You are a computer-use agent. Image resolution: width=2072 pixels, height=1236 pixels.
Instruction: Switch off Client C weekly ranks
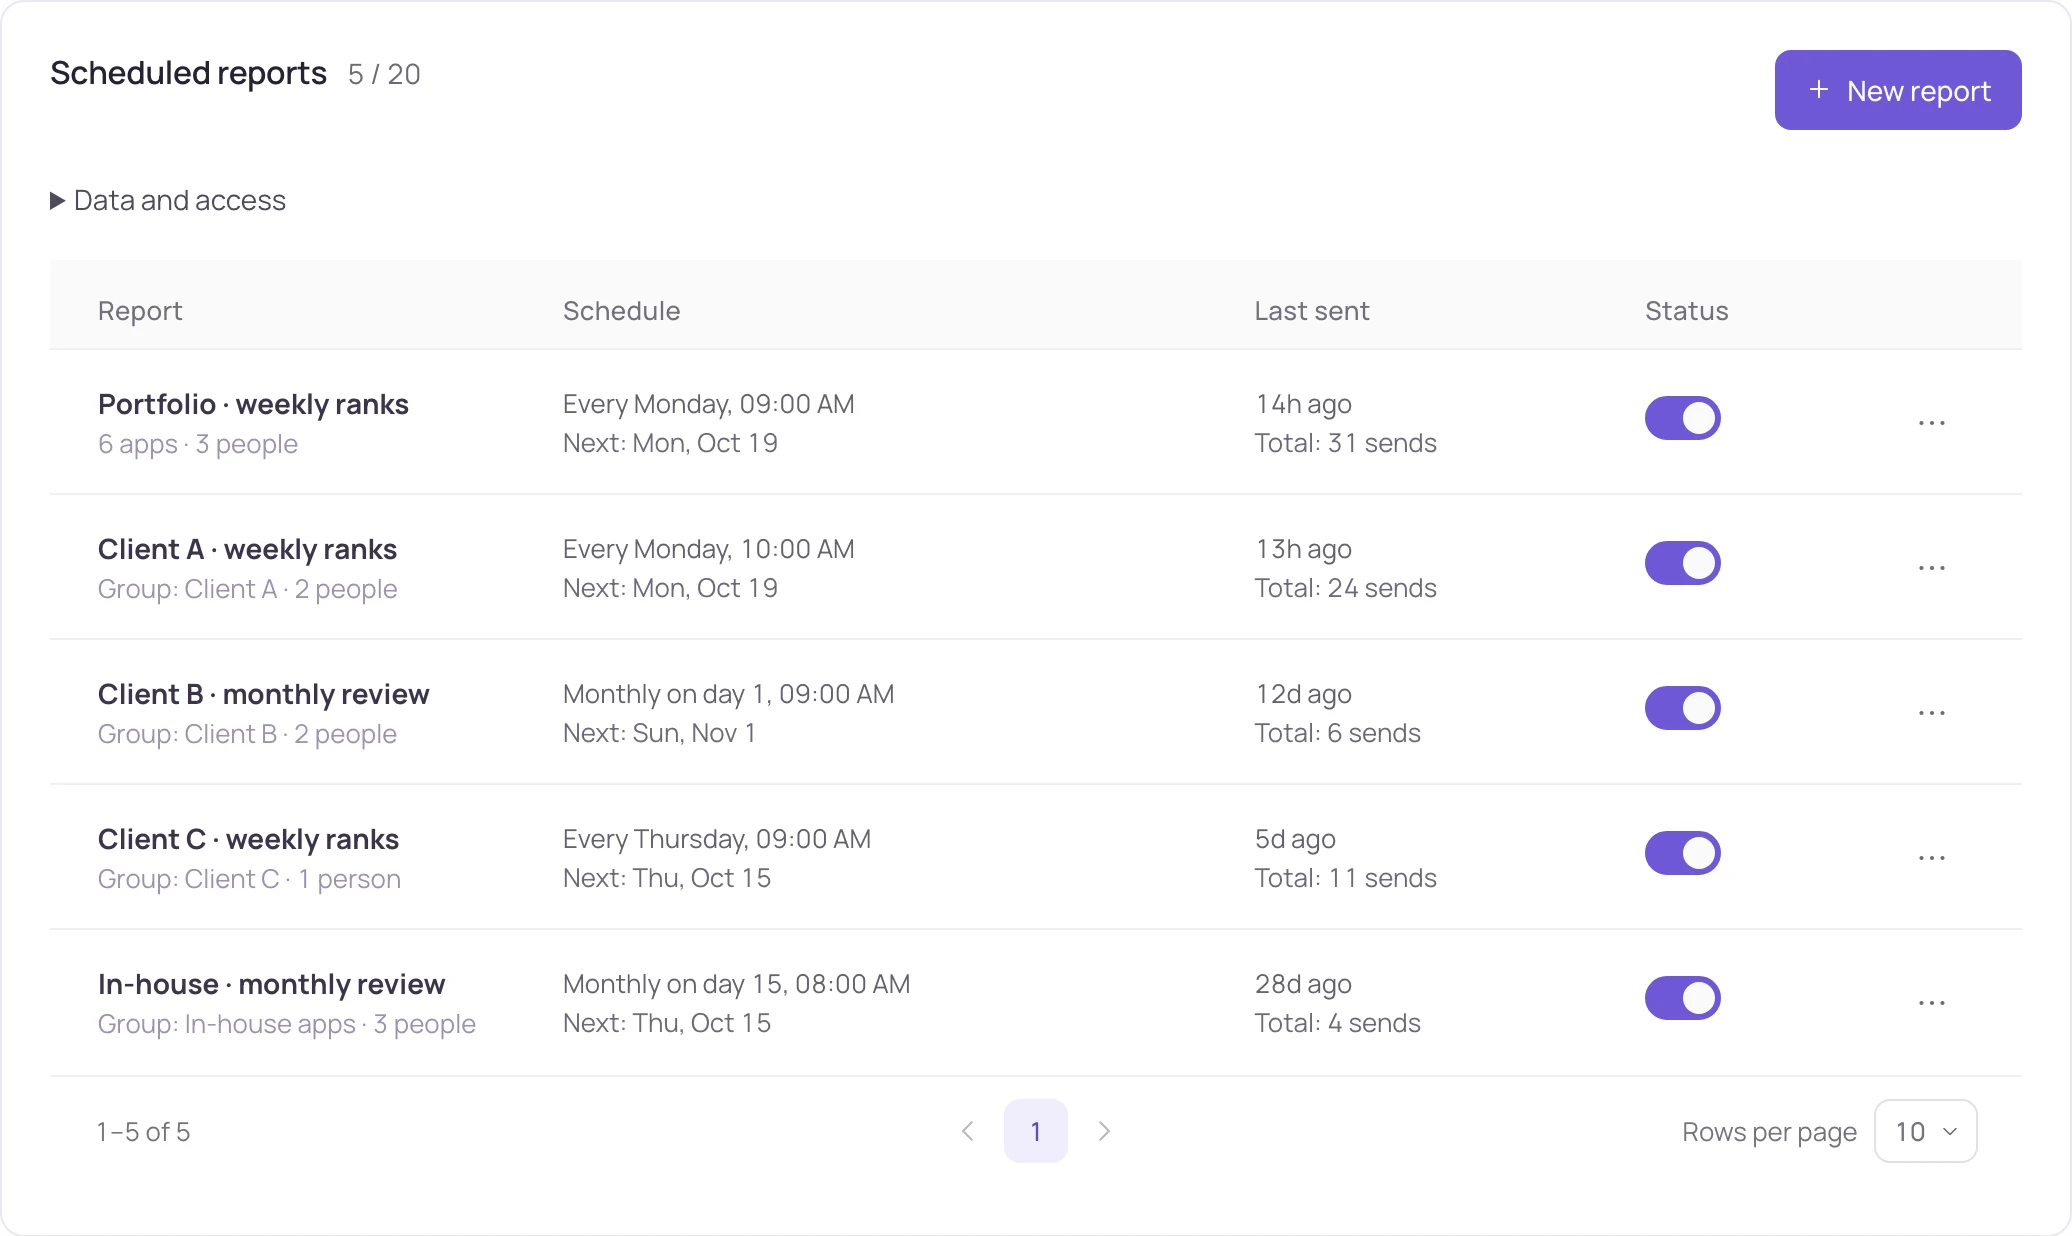[1682, 853]
